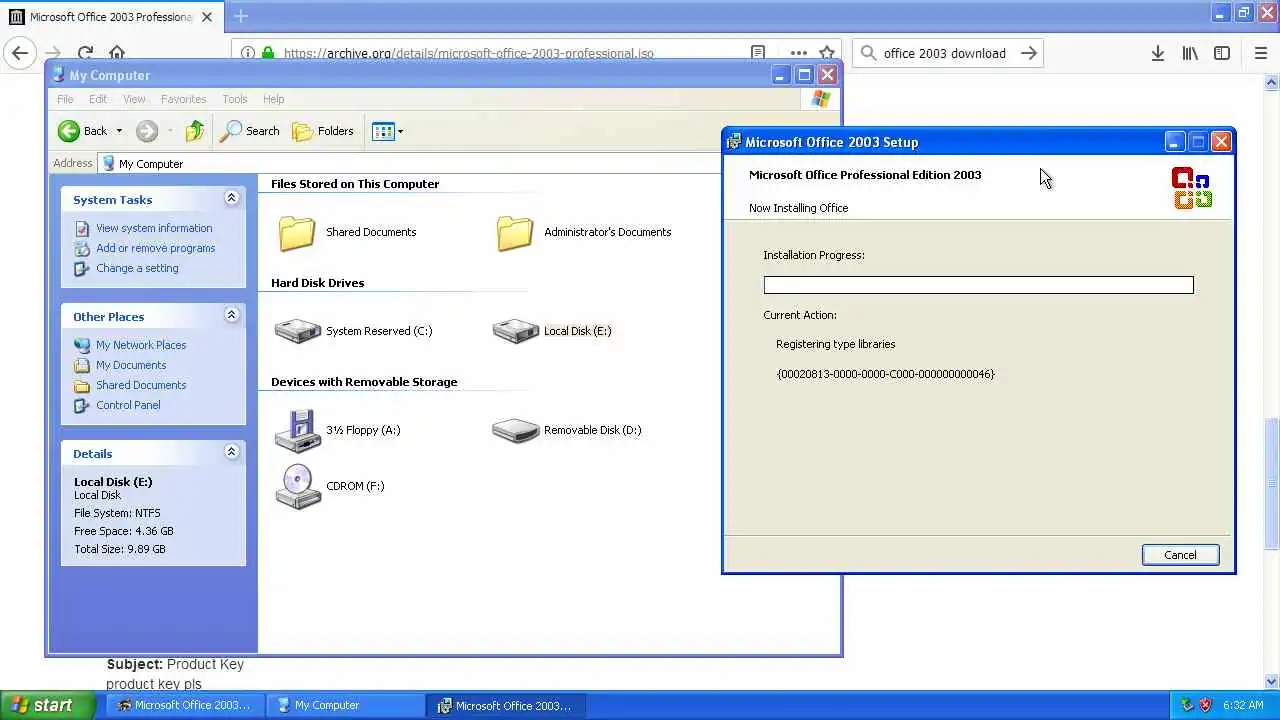The image size is (1280, 720).
Task: Click Cancel in Office 2003 Setup
Action: click(x=1180, y=555)
